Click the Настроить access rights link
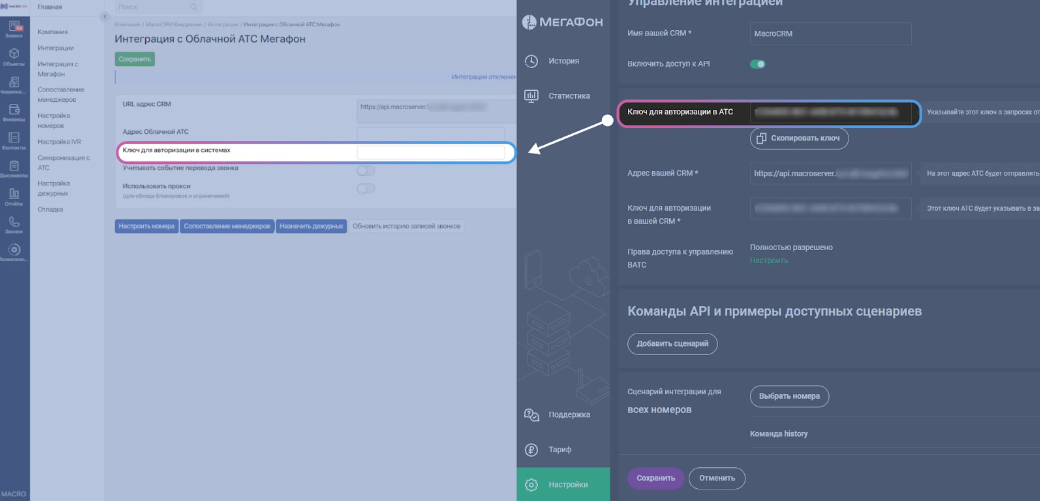Screen dimensions: 1040x501 click(x=768, y=260)
